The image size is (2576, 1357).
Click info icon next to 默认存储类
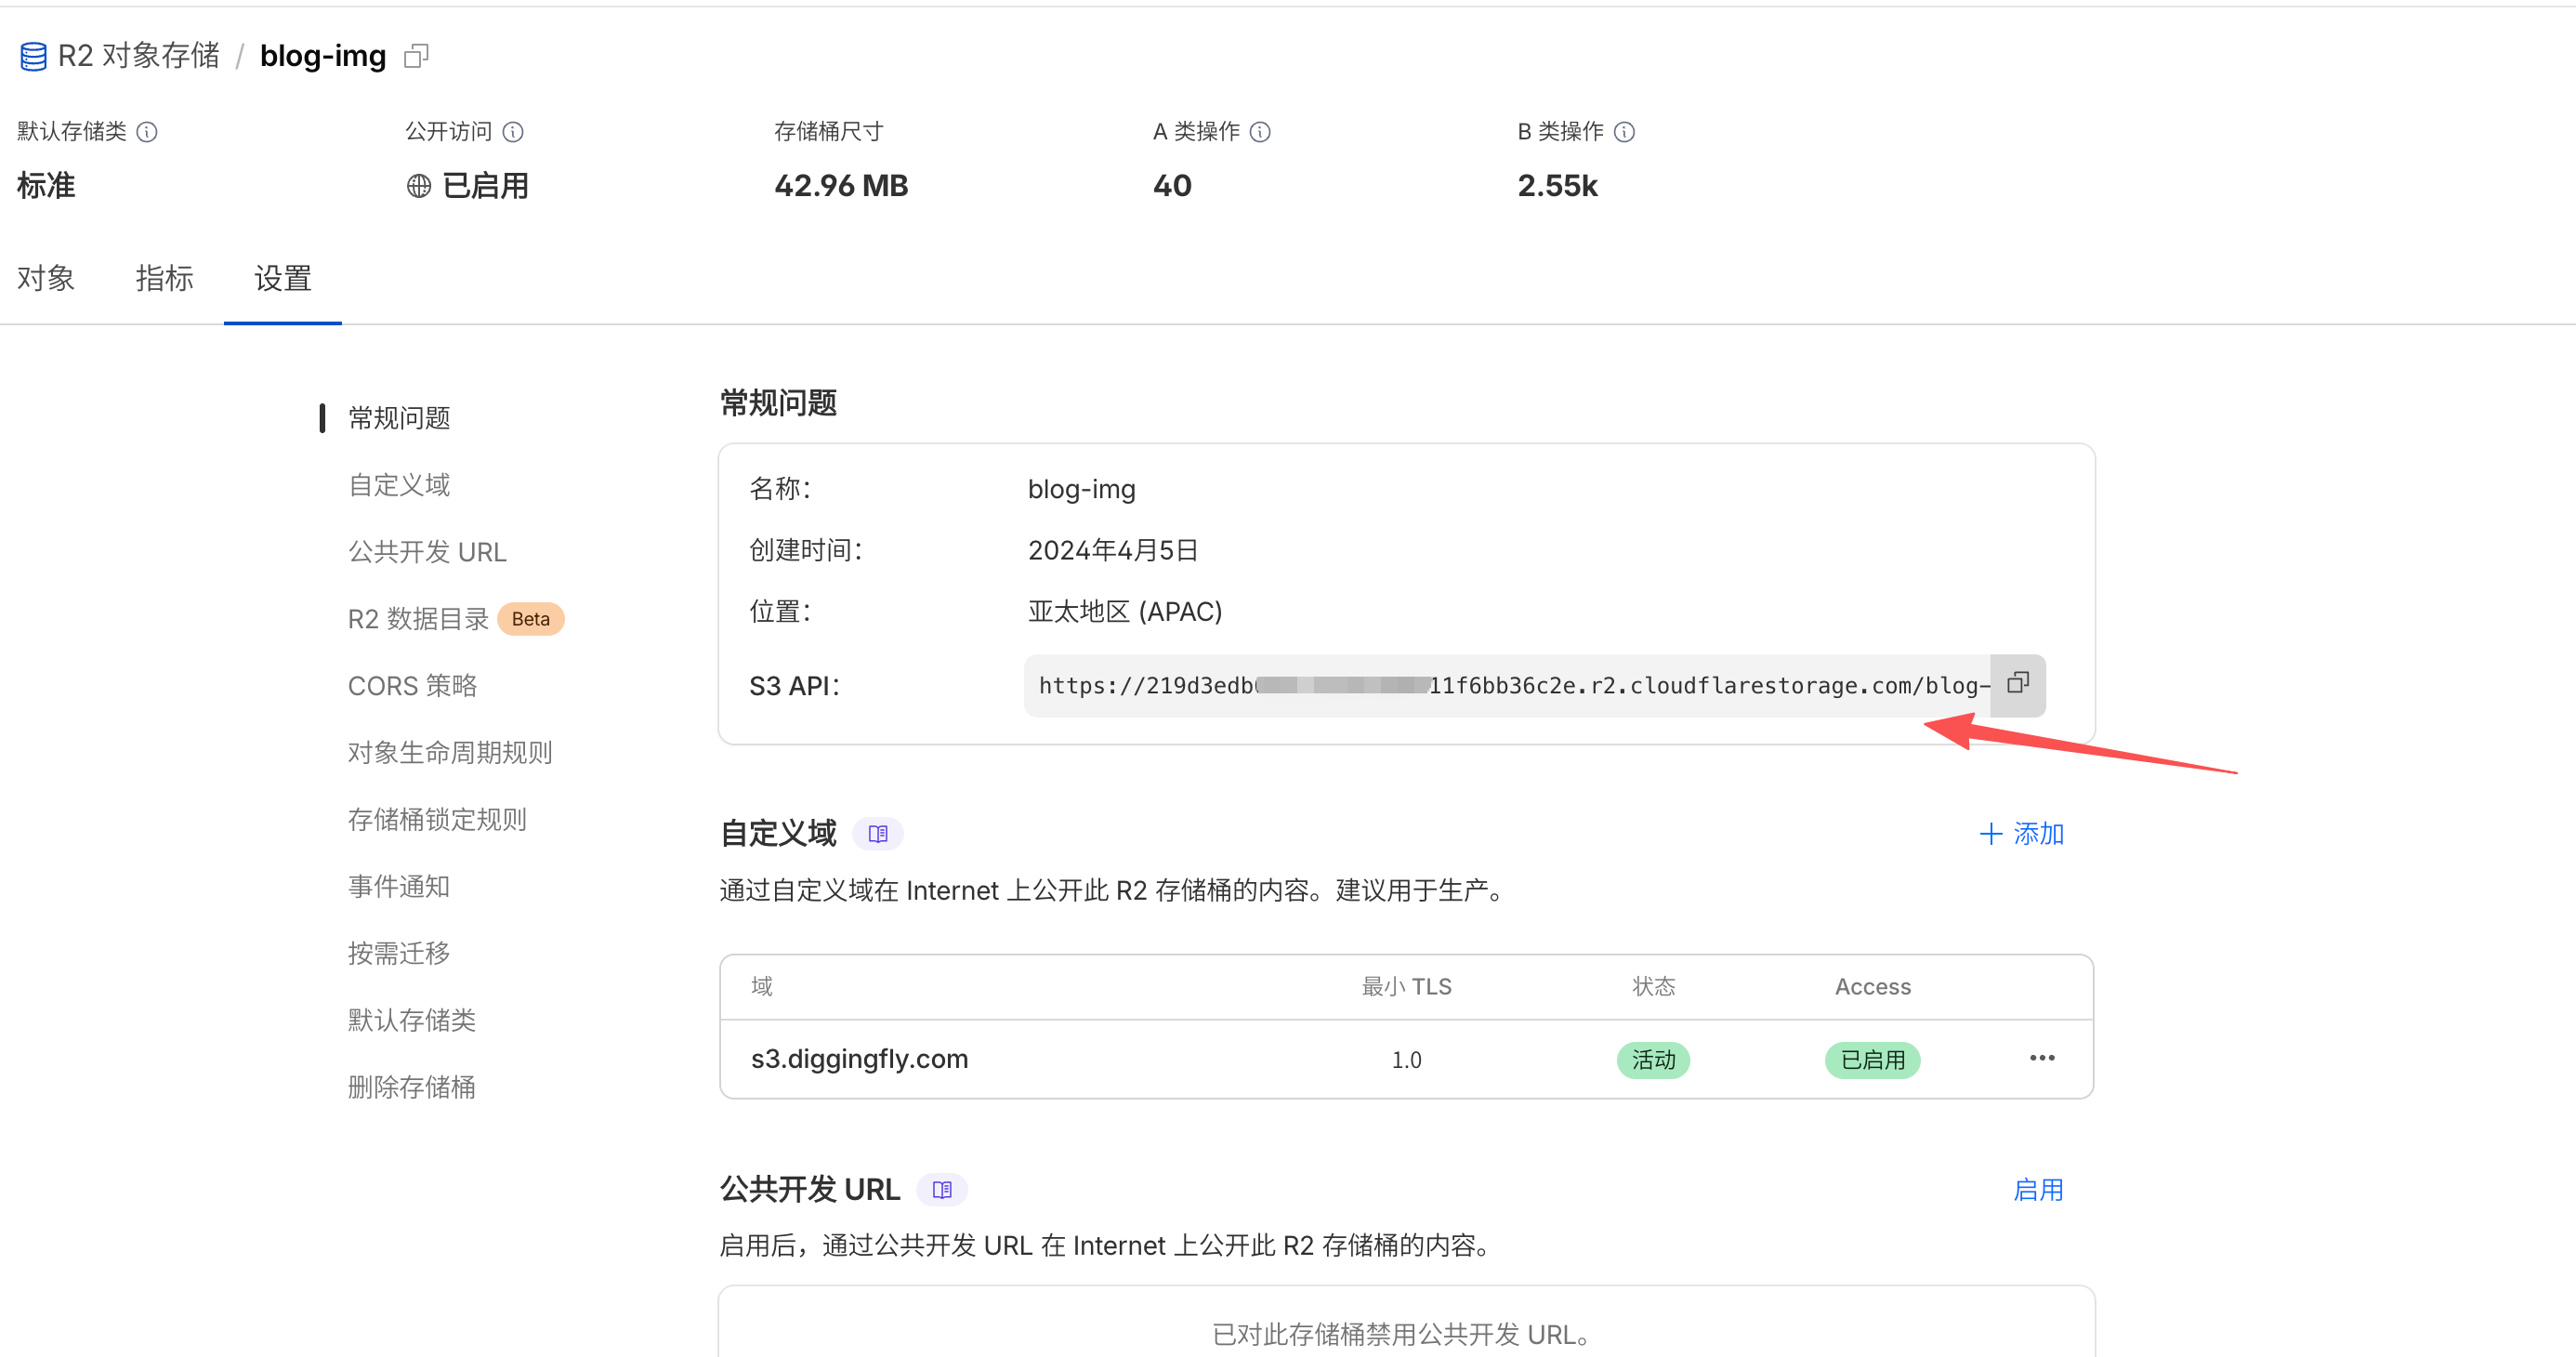pyautogui.click(x=147, y=132)
